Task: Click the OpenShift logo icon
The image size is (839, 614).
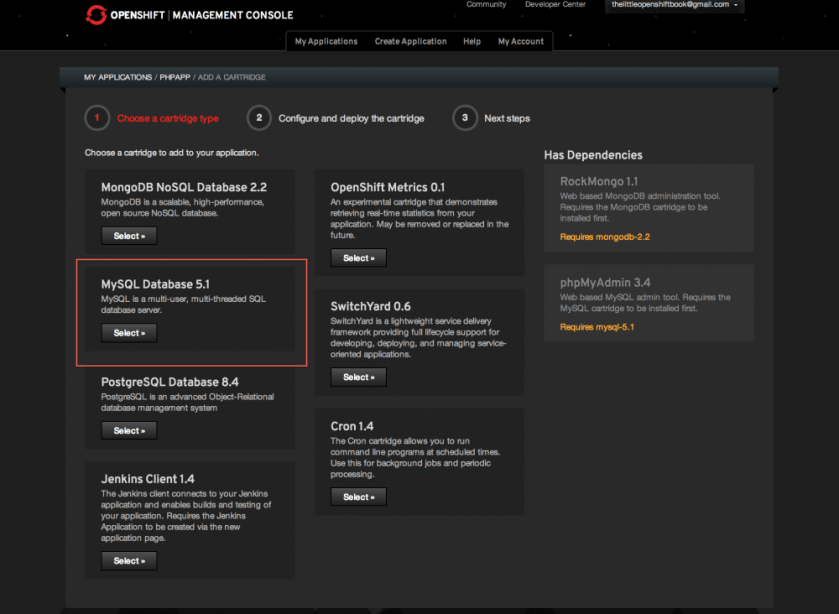Action: (97, 15)
